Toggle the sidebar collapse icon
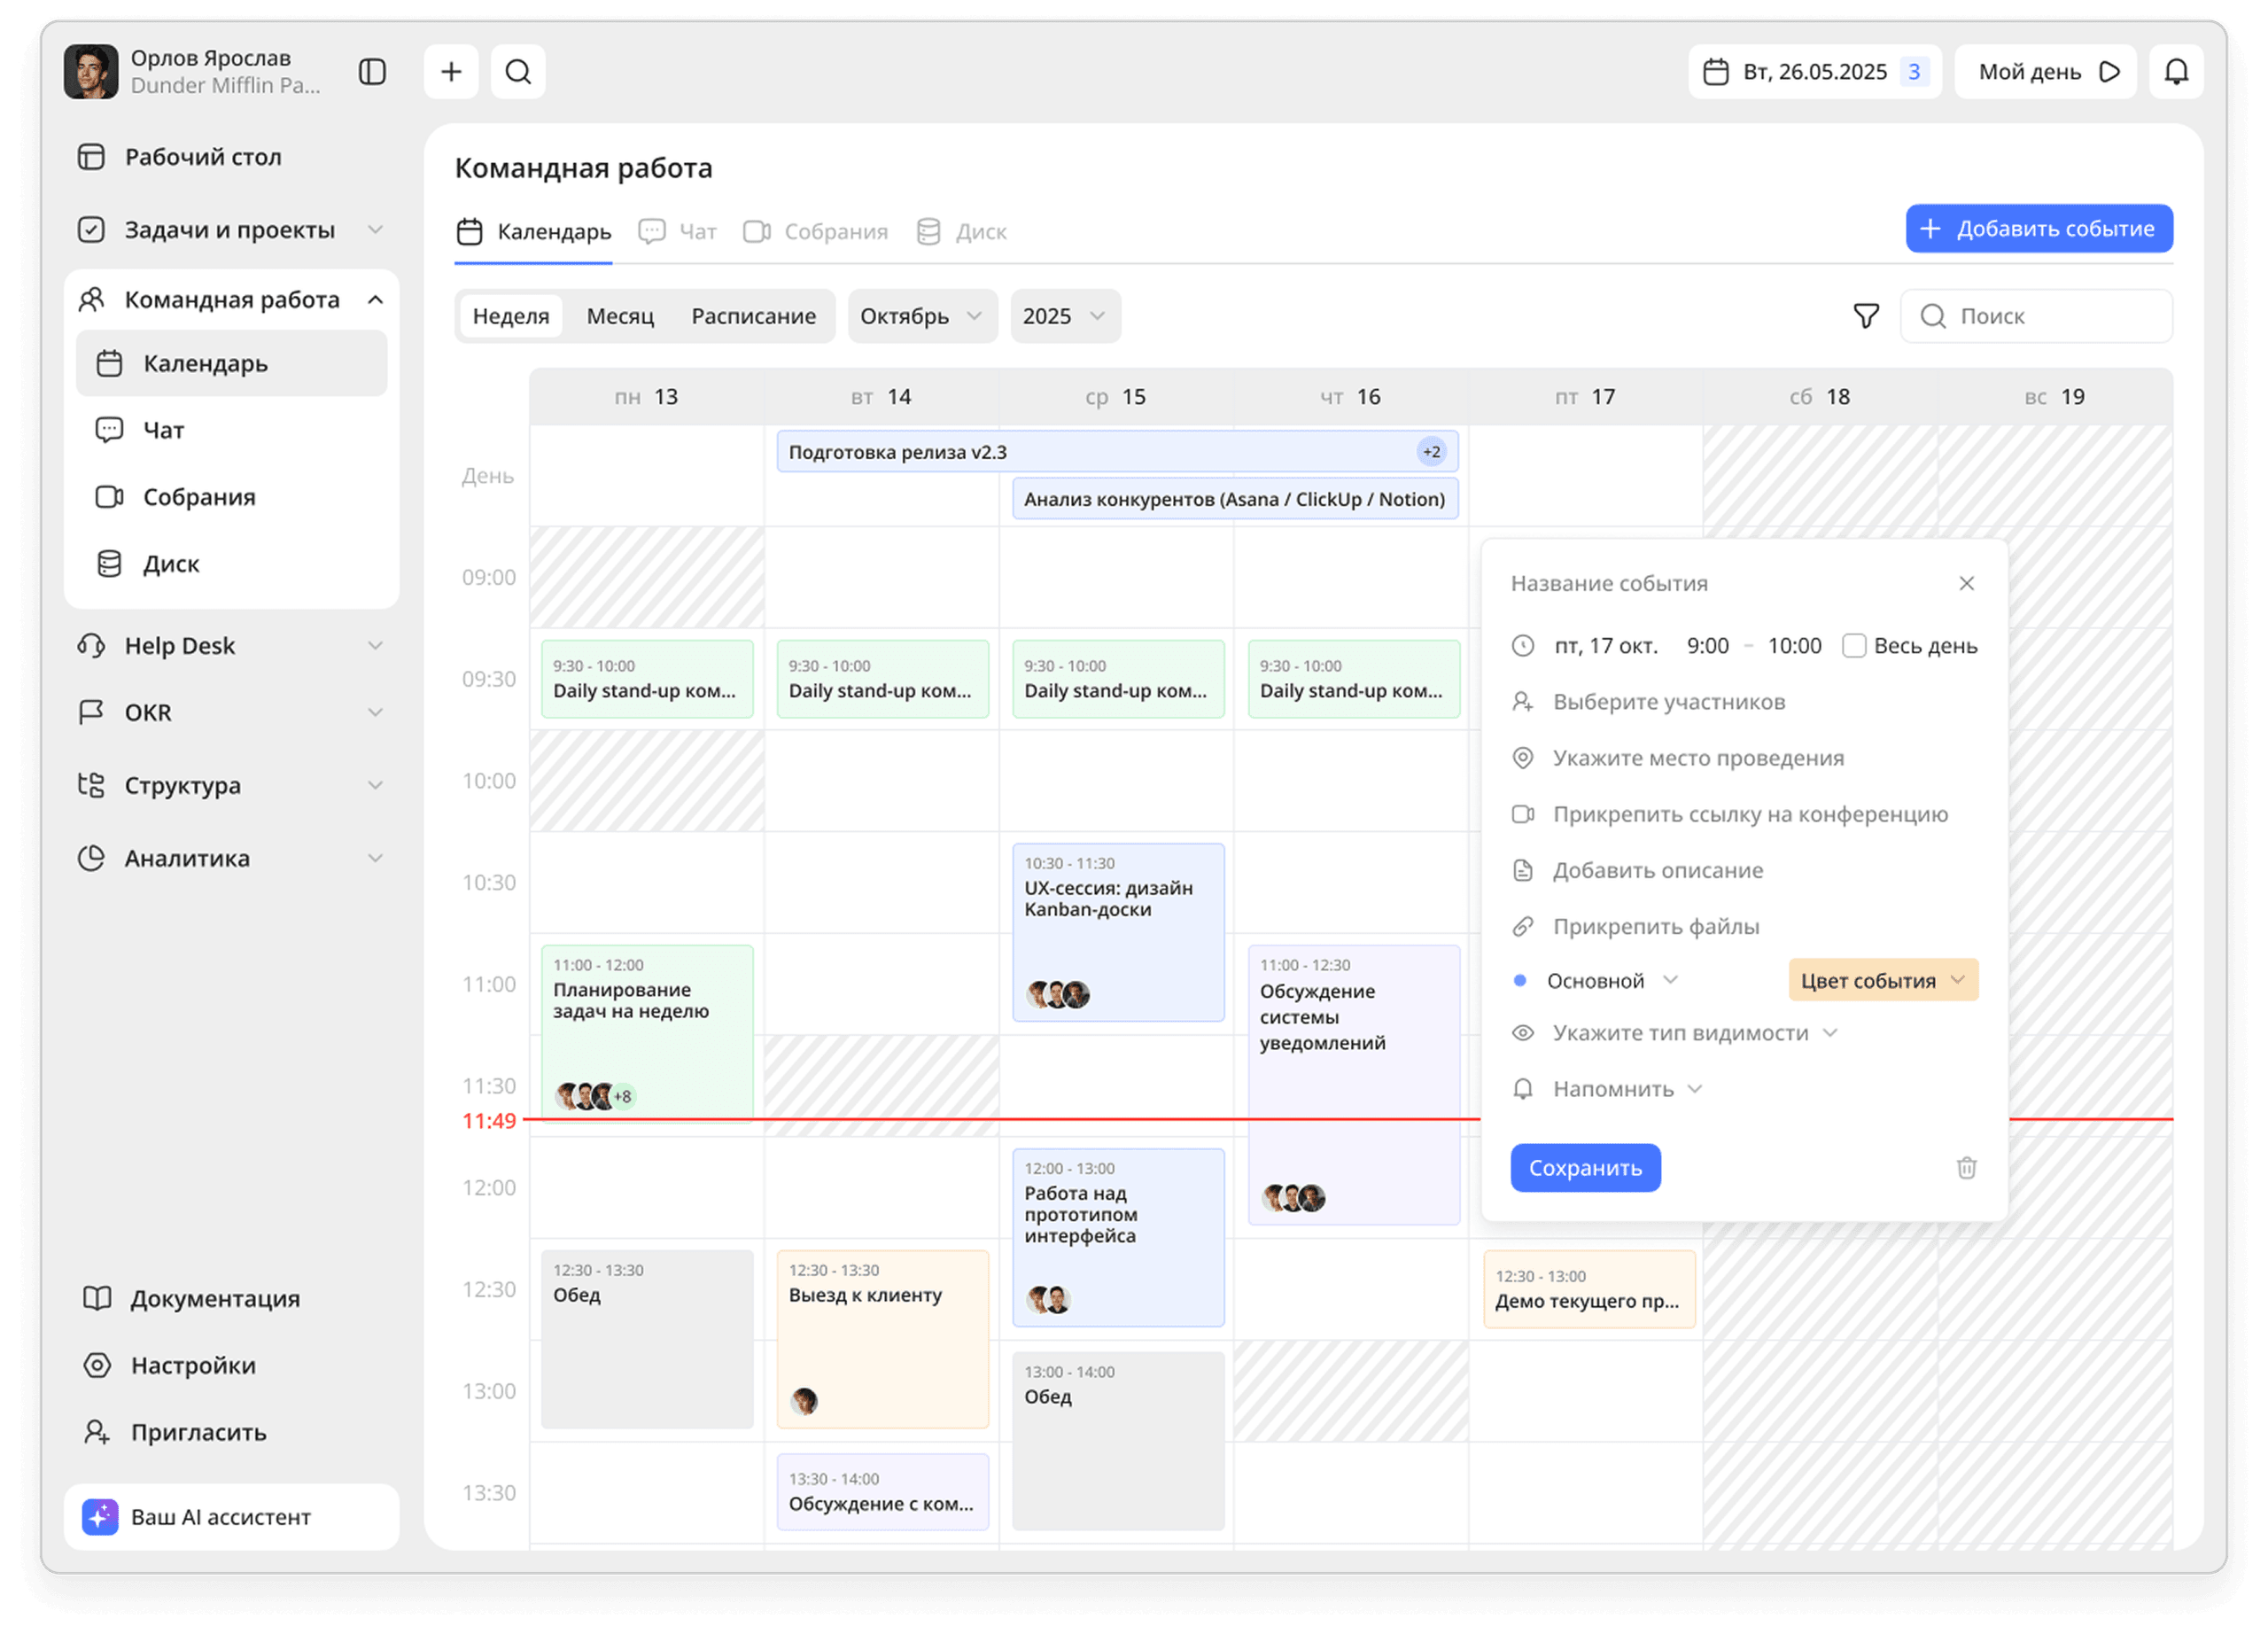The width and height of the screenshot is (2268, 1634). tap(372, 72)
